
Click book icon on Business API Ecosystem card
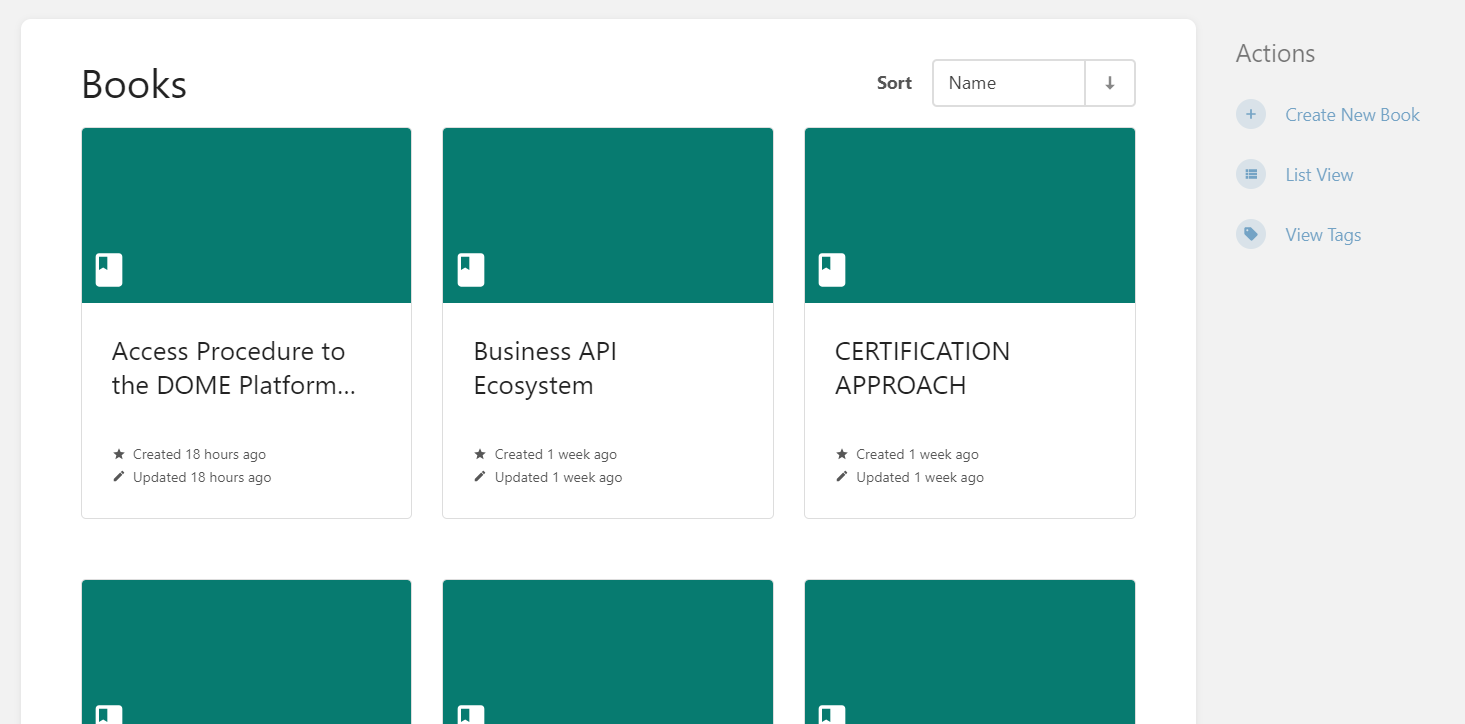(471, 270)
